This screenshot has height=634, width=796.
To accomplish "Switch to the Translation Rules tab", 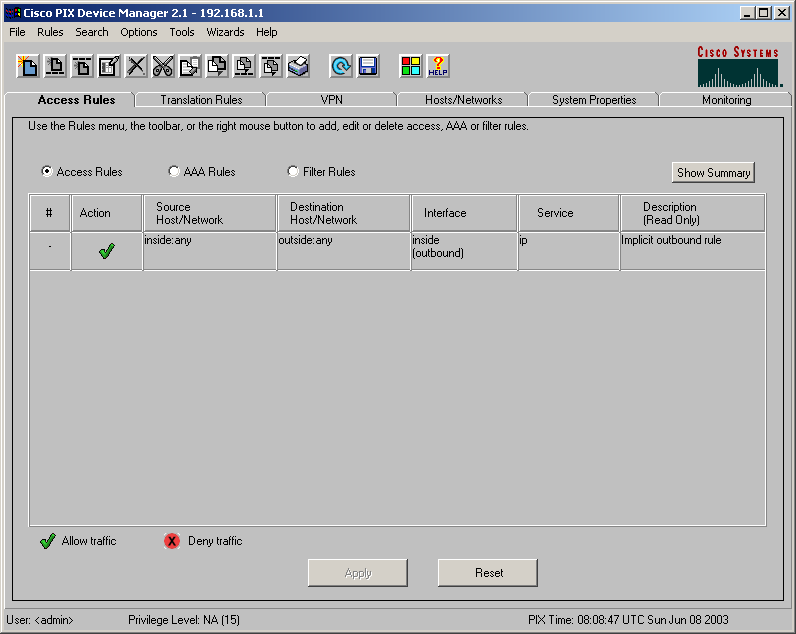I will tap(201, 100).
